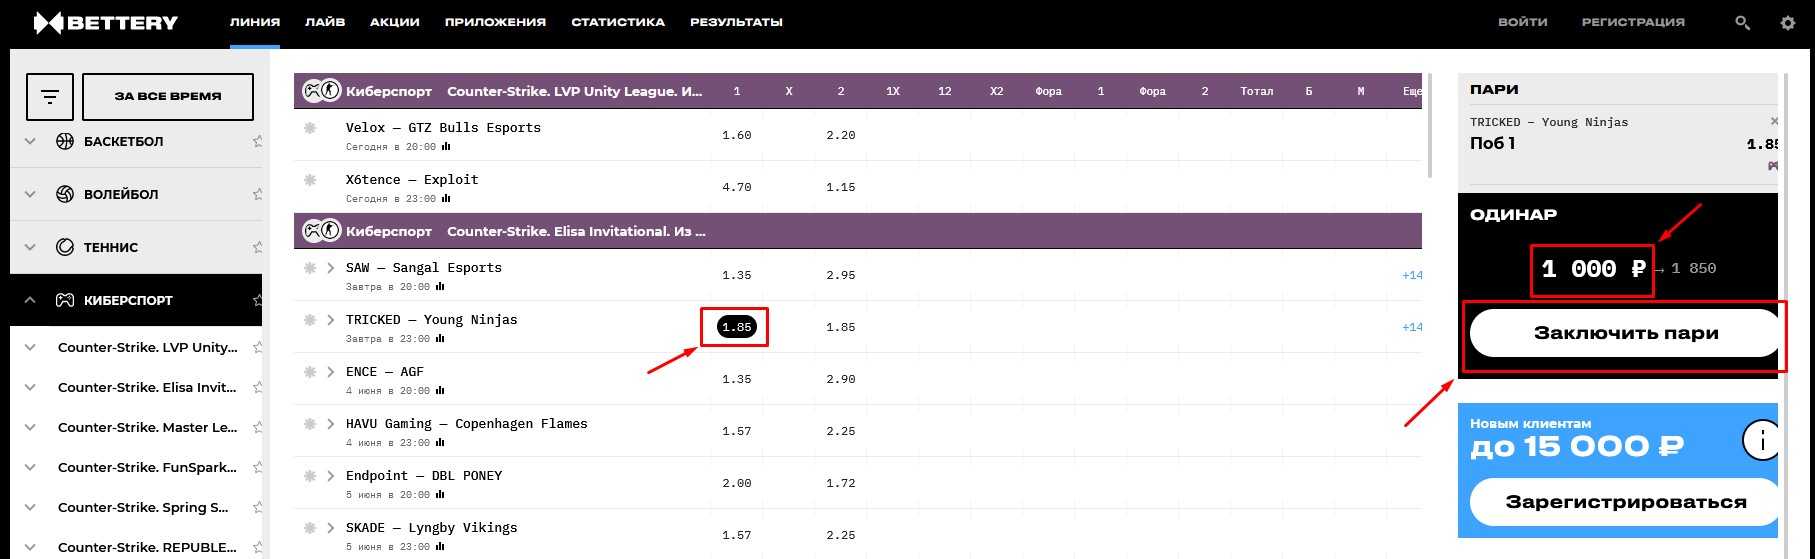This screenshot has height=559, width=1815.
Task: Open the statistics bars icon for SKADE – Lyngby Vikings
Action: [x=441, y=547]
